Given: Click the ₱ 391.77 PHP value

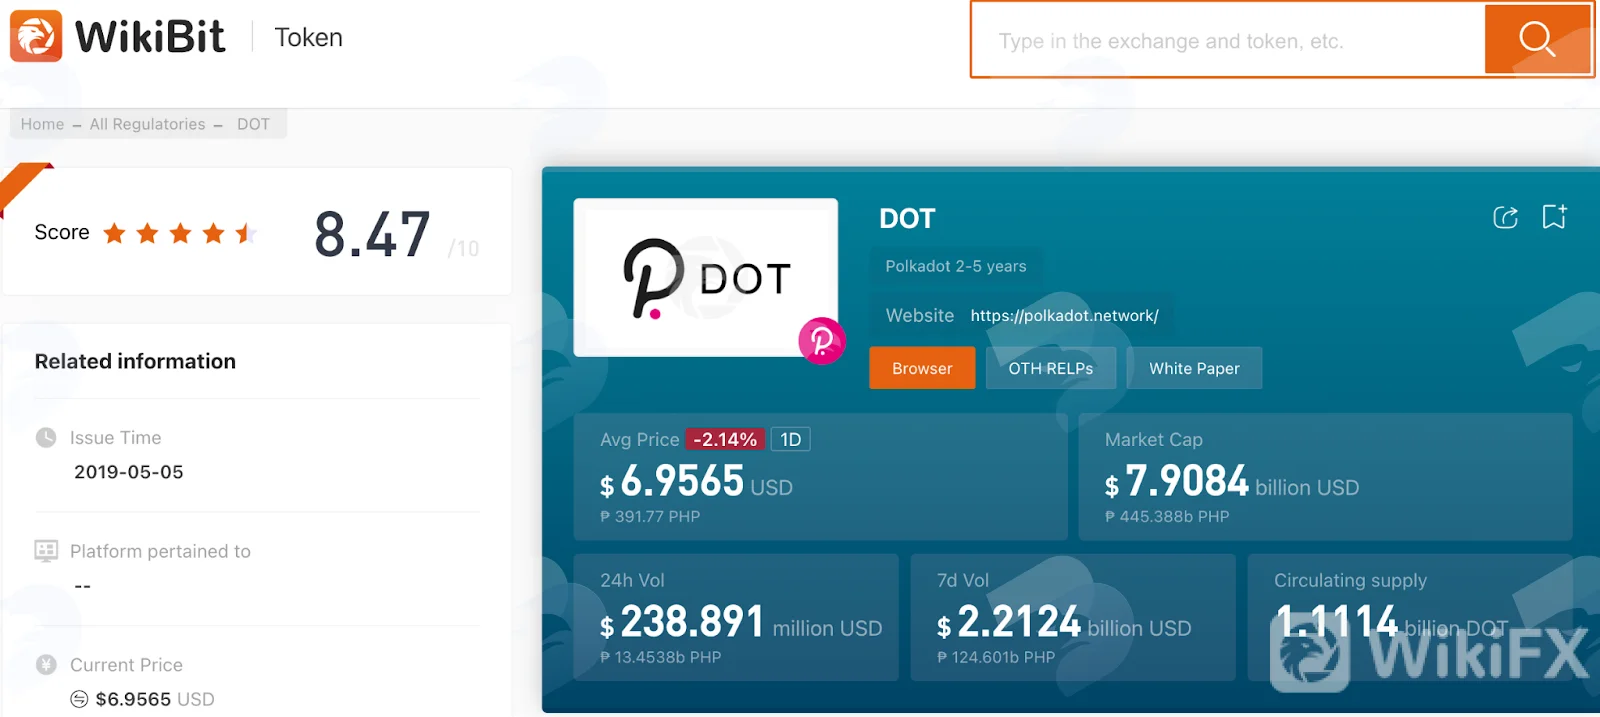Looking at the screenshot, I should point(650,516).
